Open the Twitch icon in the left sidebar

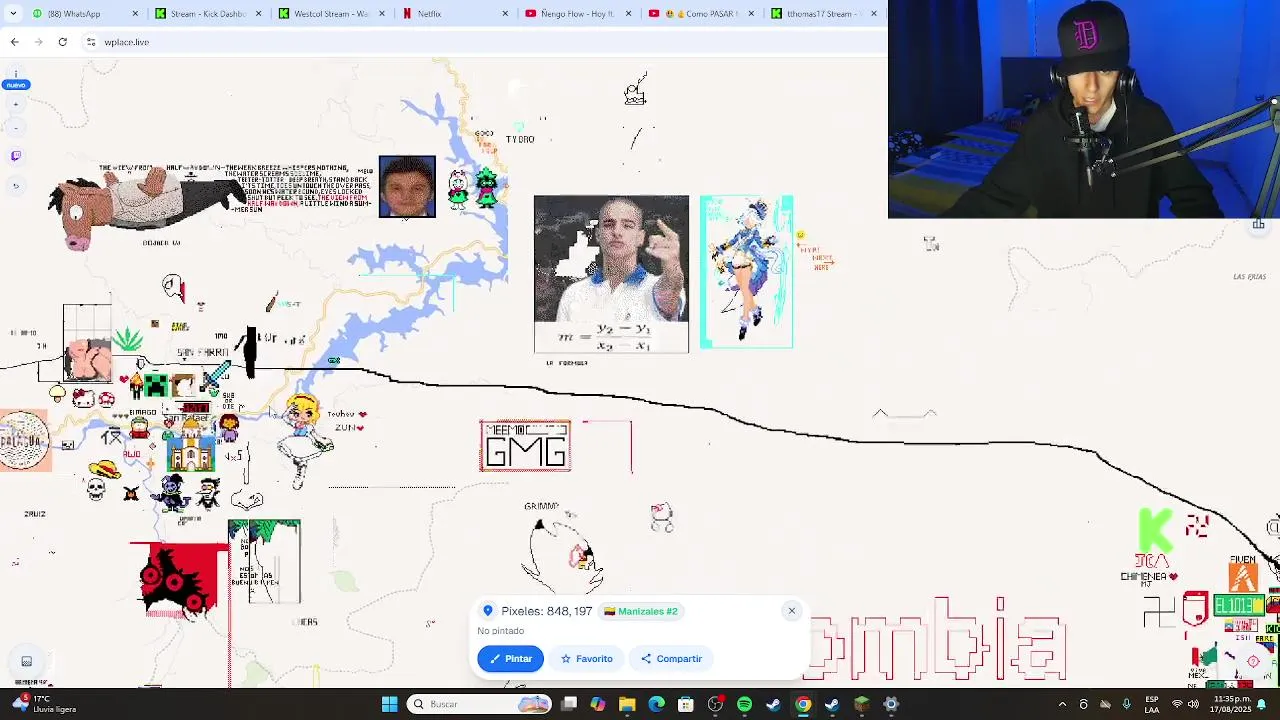[15, 156]
